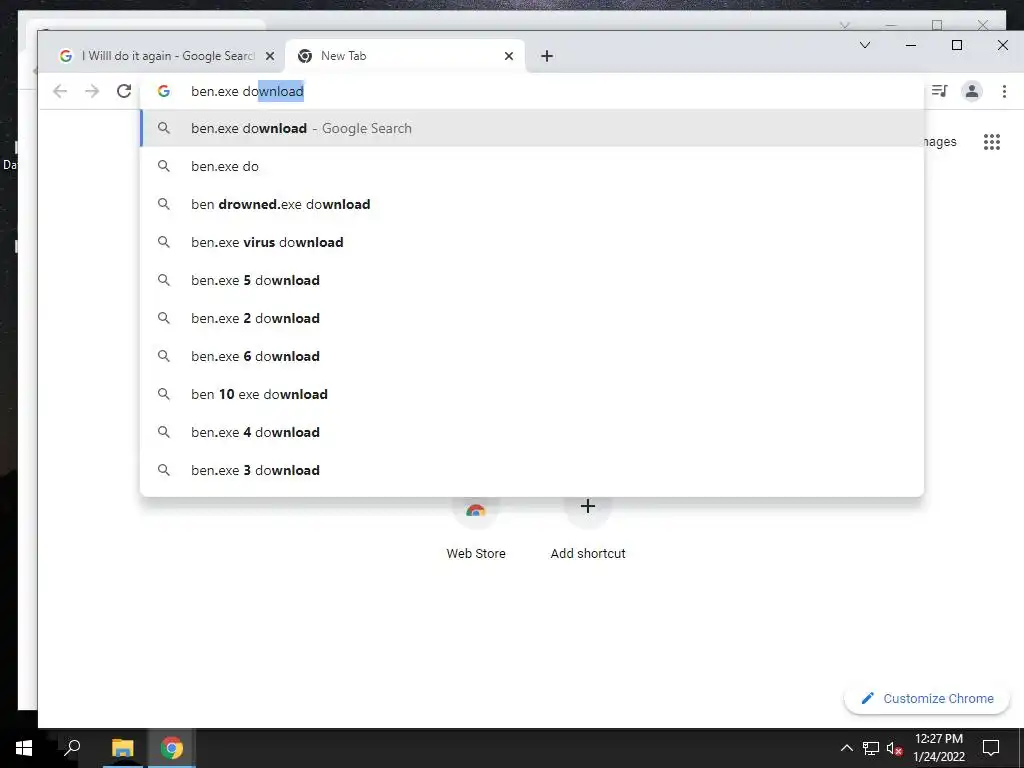This screenshot has height=768, width=1024.
Task: Select 'ben.exe virus download' suggestion
Action: [x=532, y=242]
